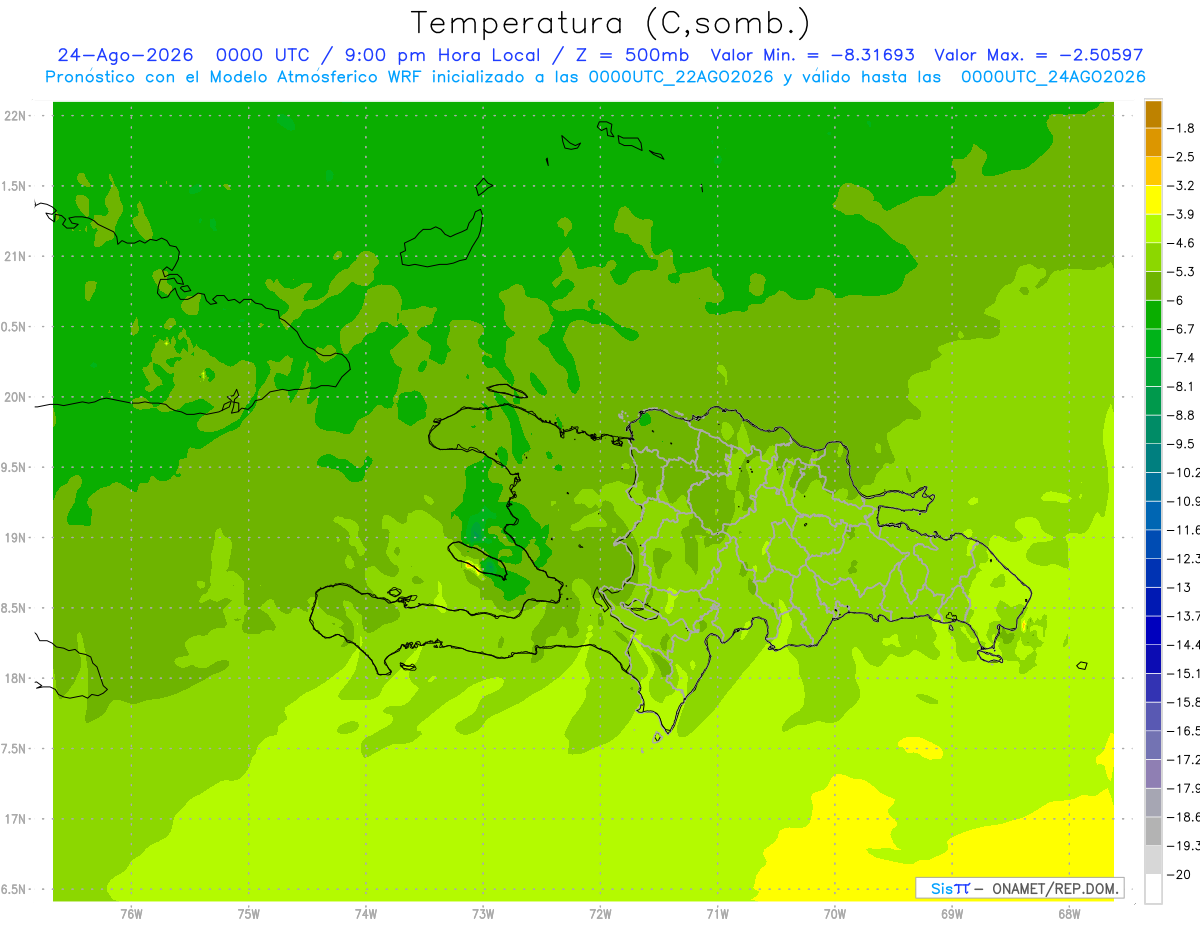Click the '-20' legend value

1179,874
